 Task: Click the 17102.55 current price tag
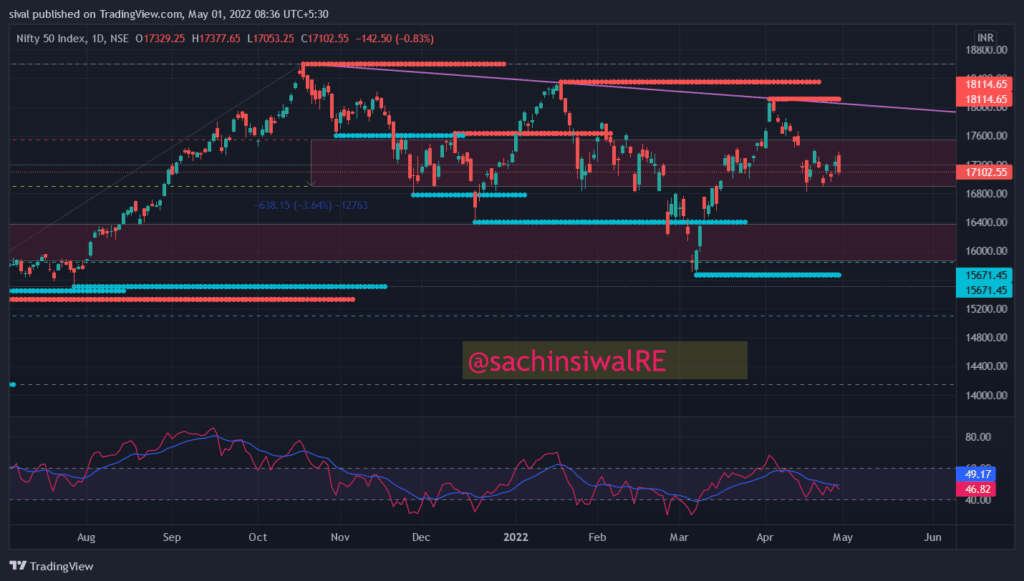[984, 172]
